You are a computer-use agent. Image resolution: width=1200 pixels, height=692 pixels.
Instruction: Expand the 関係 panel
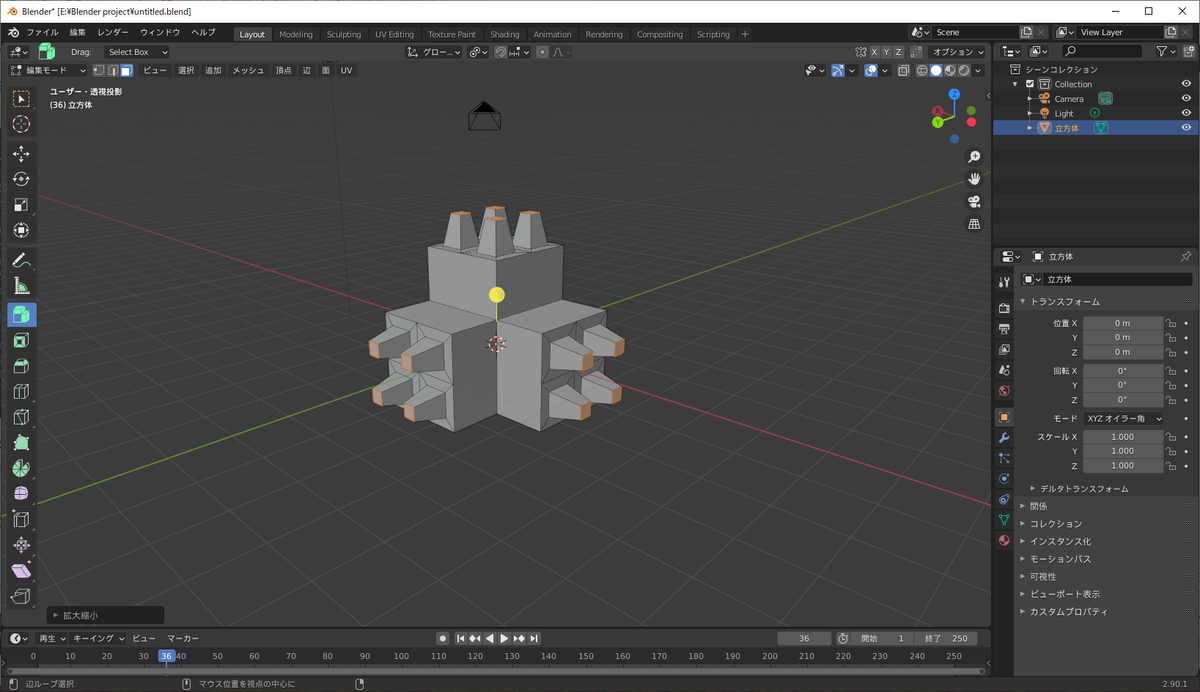click(x=1039, y=506)
